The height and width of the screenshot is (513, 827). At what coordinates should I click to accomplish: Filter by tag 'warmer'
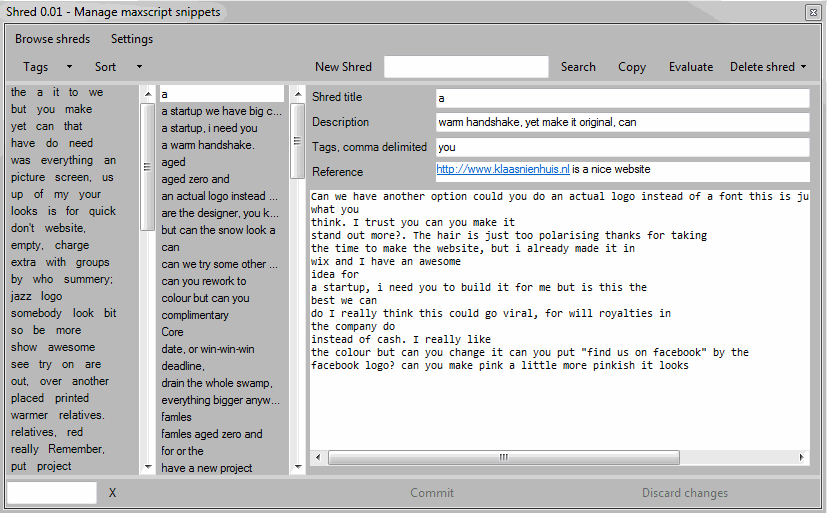pos(30,415)
